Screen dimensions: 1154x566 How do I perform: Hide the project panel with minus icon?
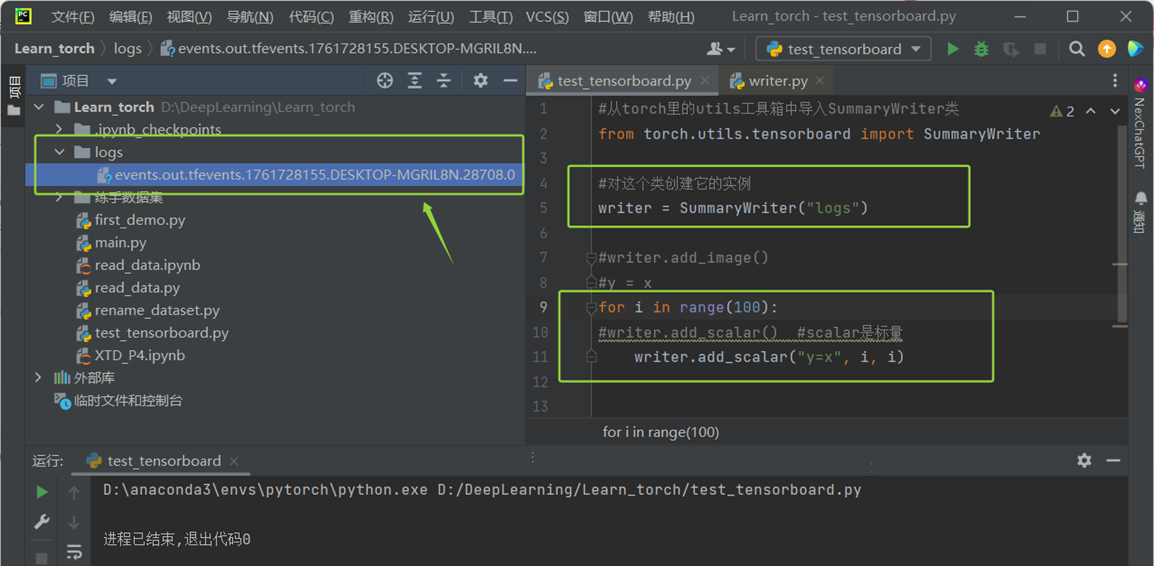point(510,81)
